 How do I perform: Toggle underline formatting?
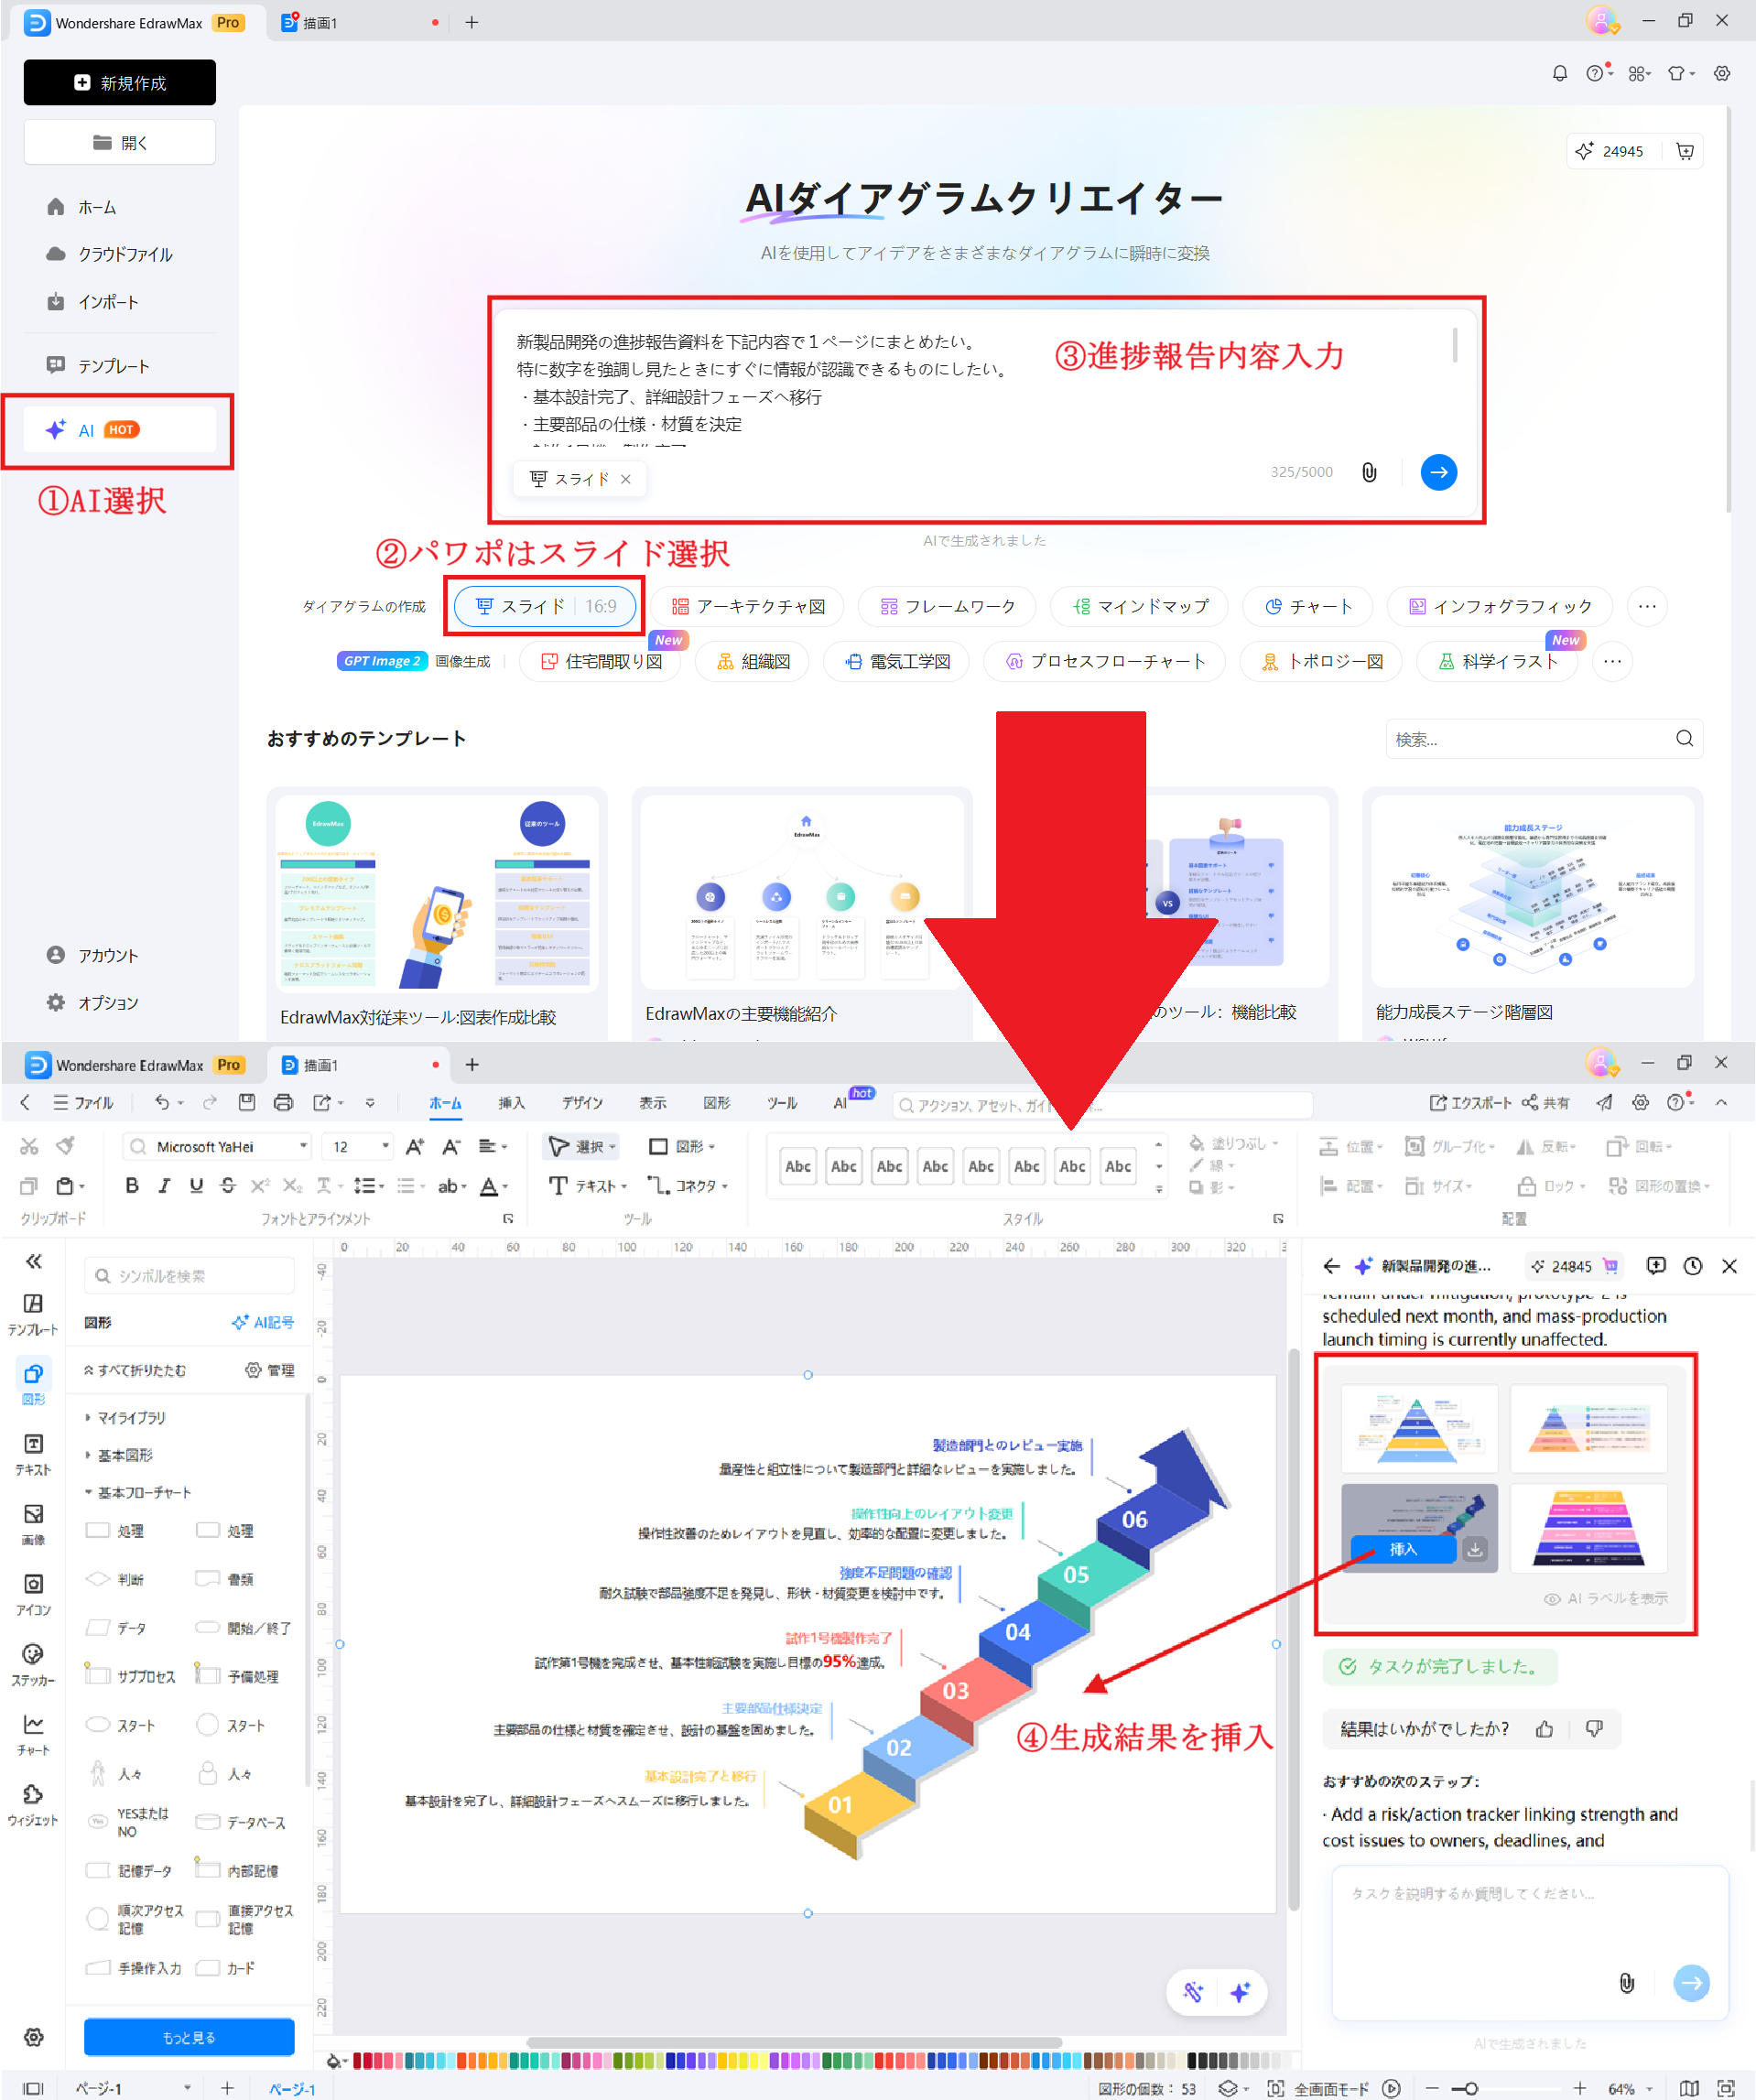[x=196, y=1186]
